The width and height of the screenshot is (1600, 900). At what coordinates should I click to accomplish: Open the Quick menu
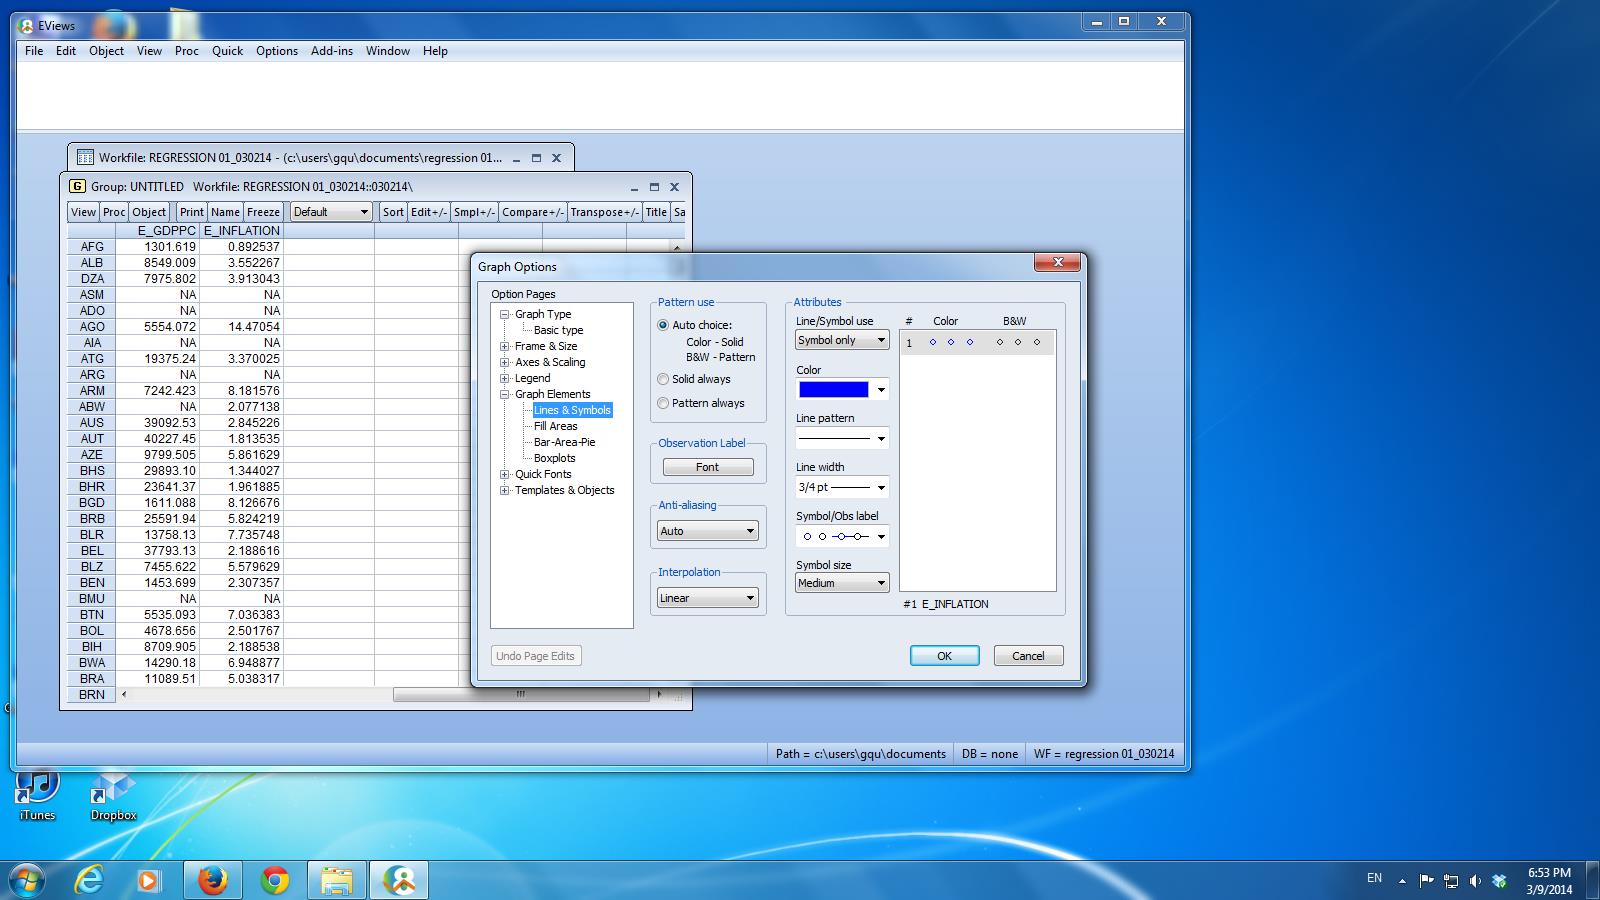[x=227, y=51]
